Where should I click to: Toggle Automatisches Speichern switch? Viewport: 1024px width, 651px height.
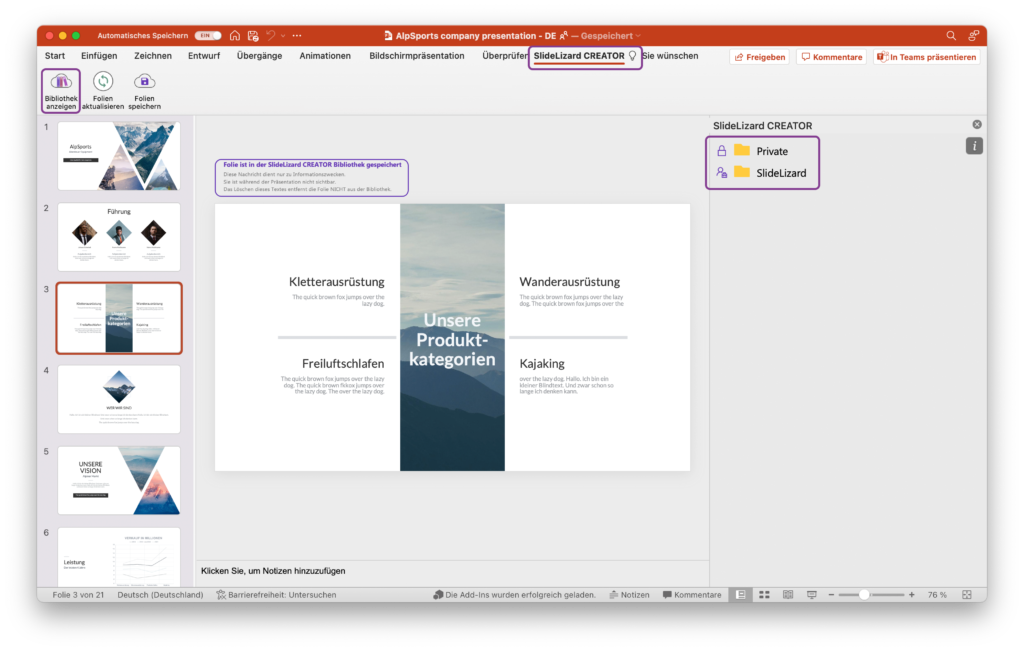[x=208, y=36]
